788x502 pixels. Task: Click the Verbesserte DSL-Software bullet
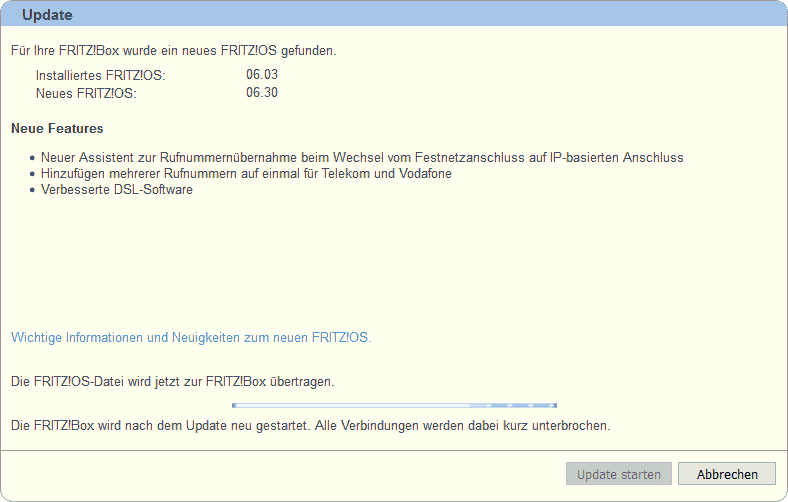point(117,189)
